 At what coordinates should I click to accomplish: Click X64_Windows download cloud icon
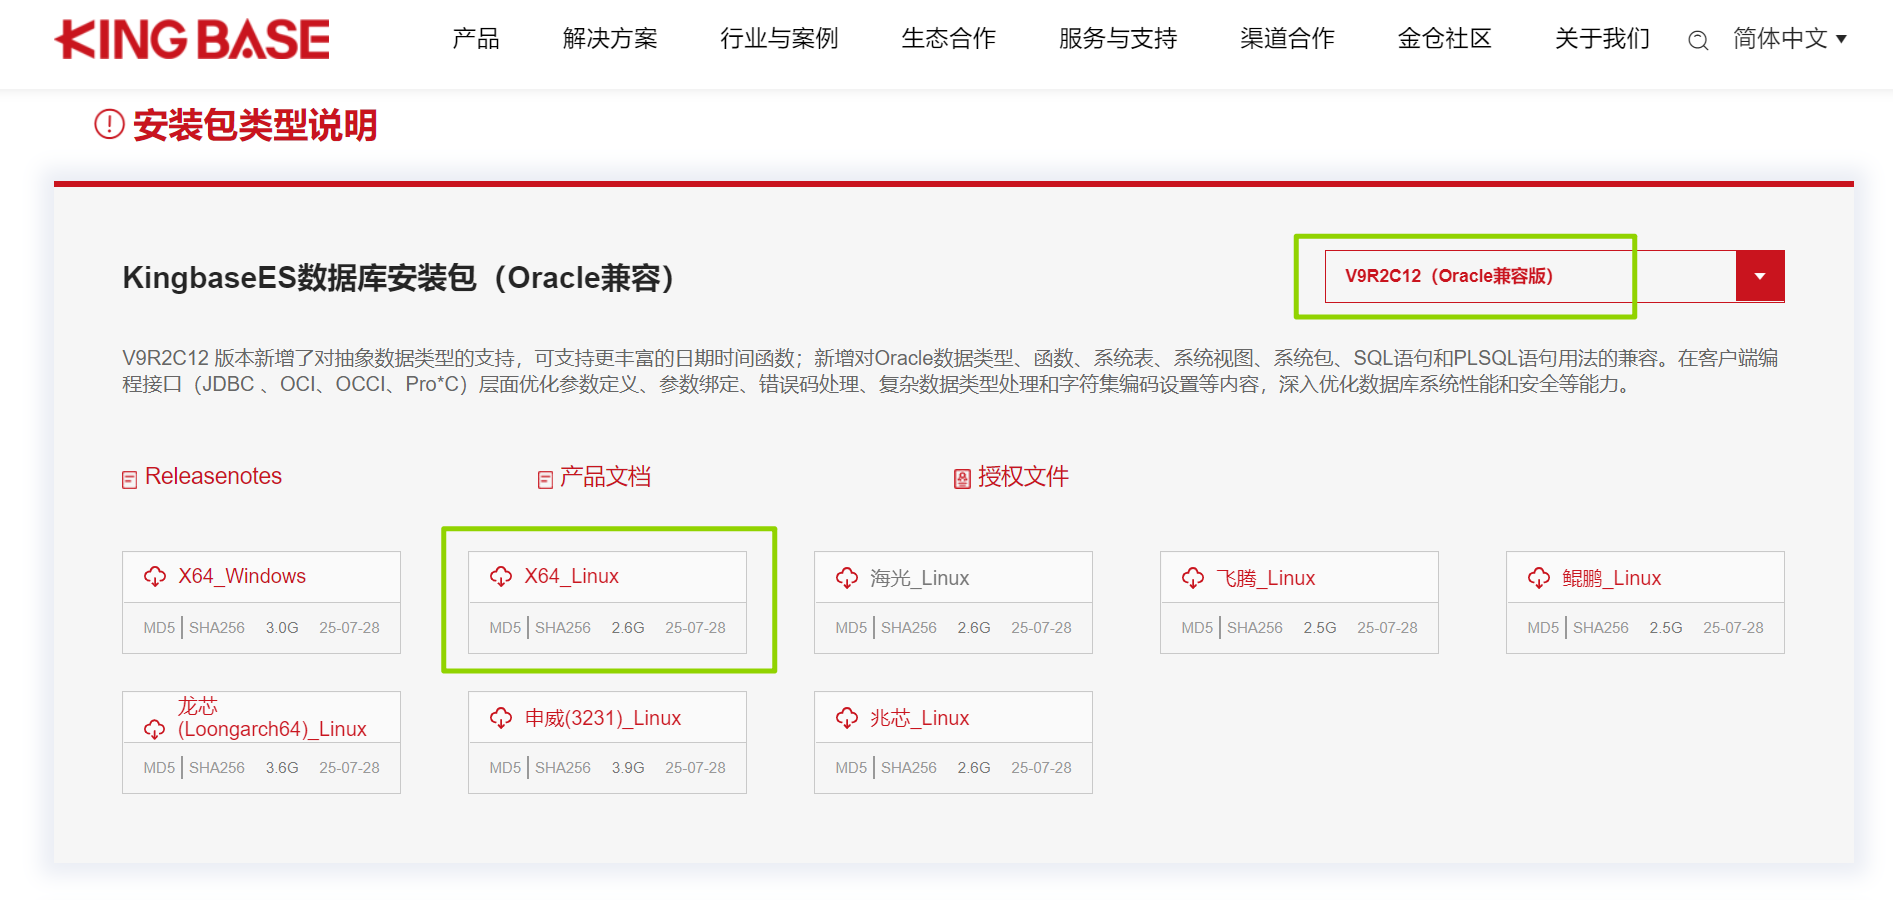[x=155, y=576]
